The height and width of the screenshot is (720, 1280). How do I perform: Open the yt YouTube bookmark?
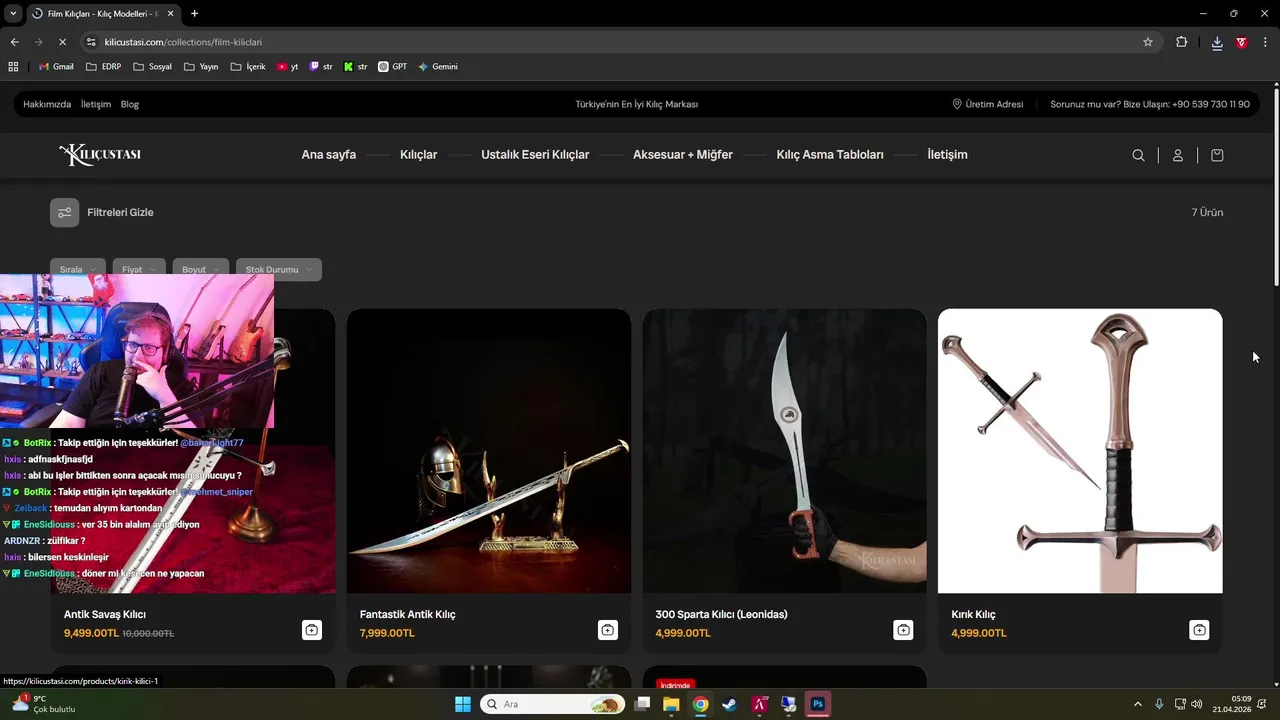point(287,67)
